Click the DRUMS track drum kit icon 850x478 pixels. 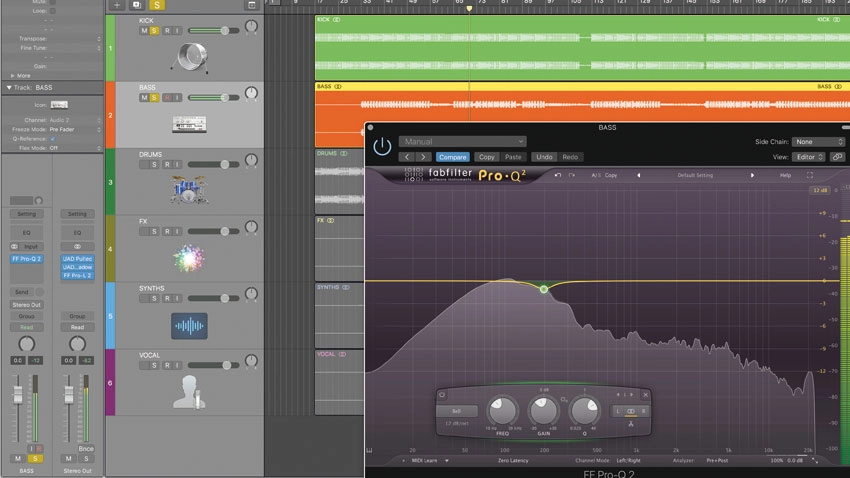coord(189,190)
